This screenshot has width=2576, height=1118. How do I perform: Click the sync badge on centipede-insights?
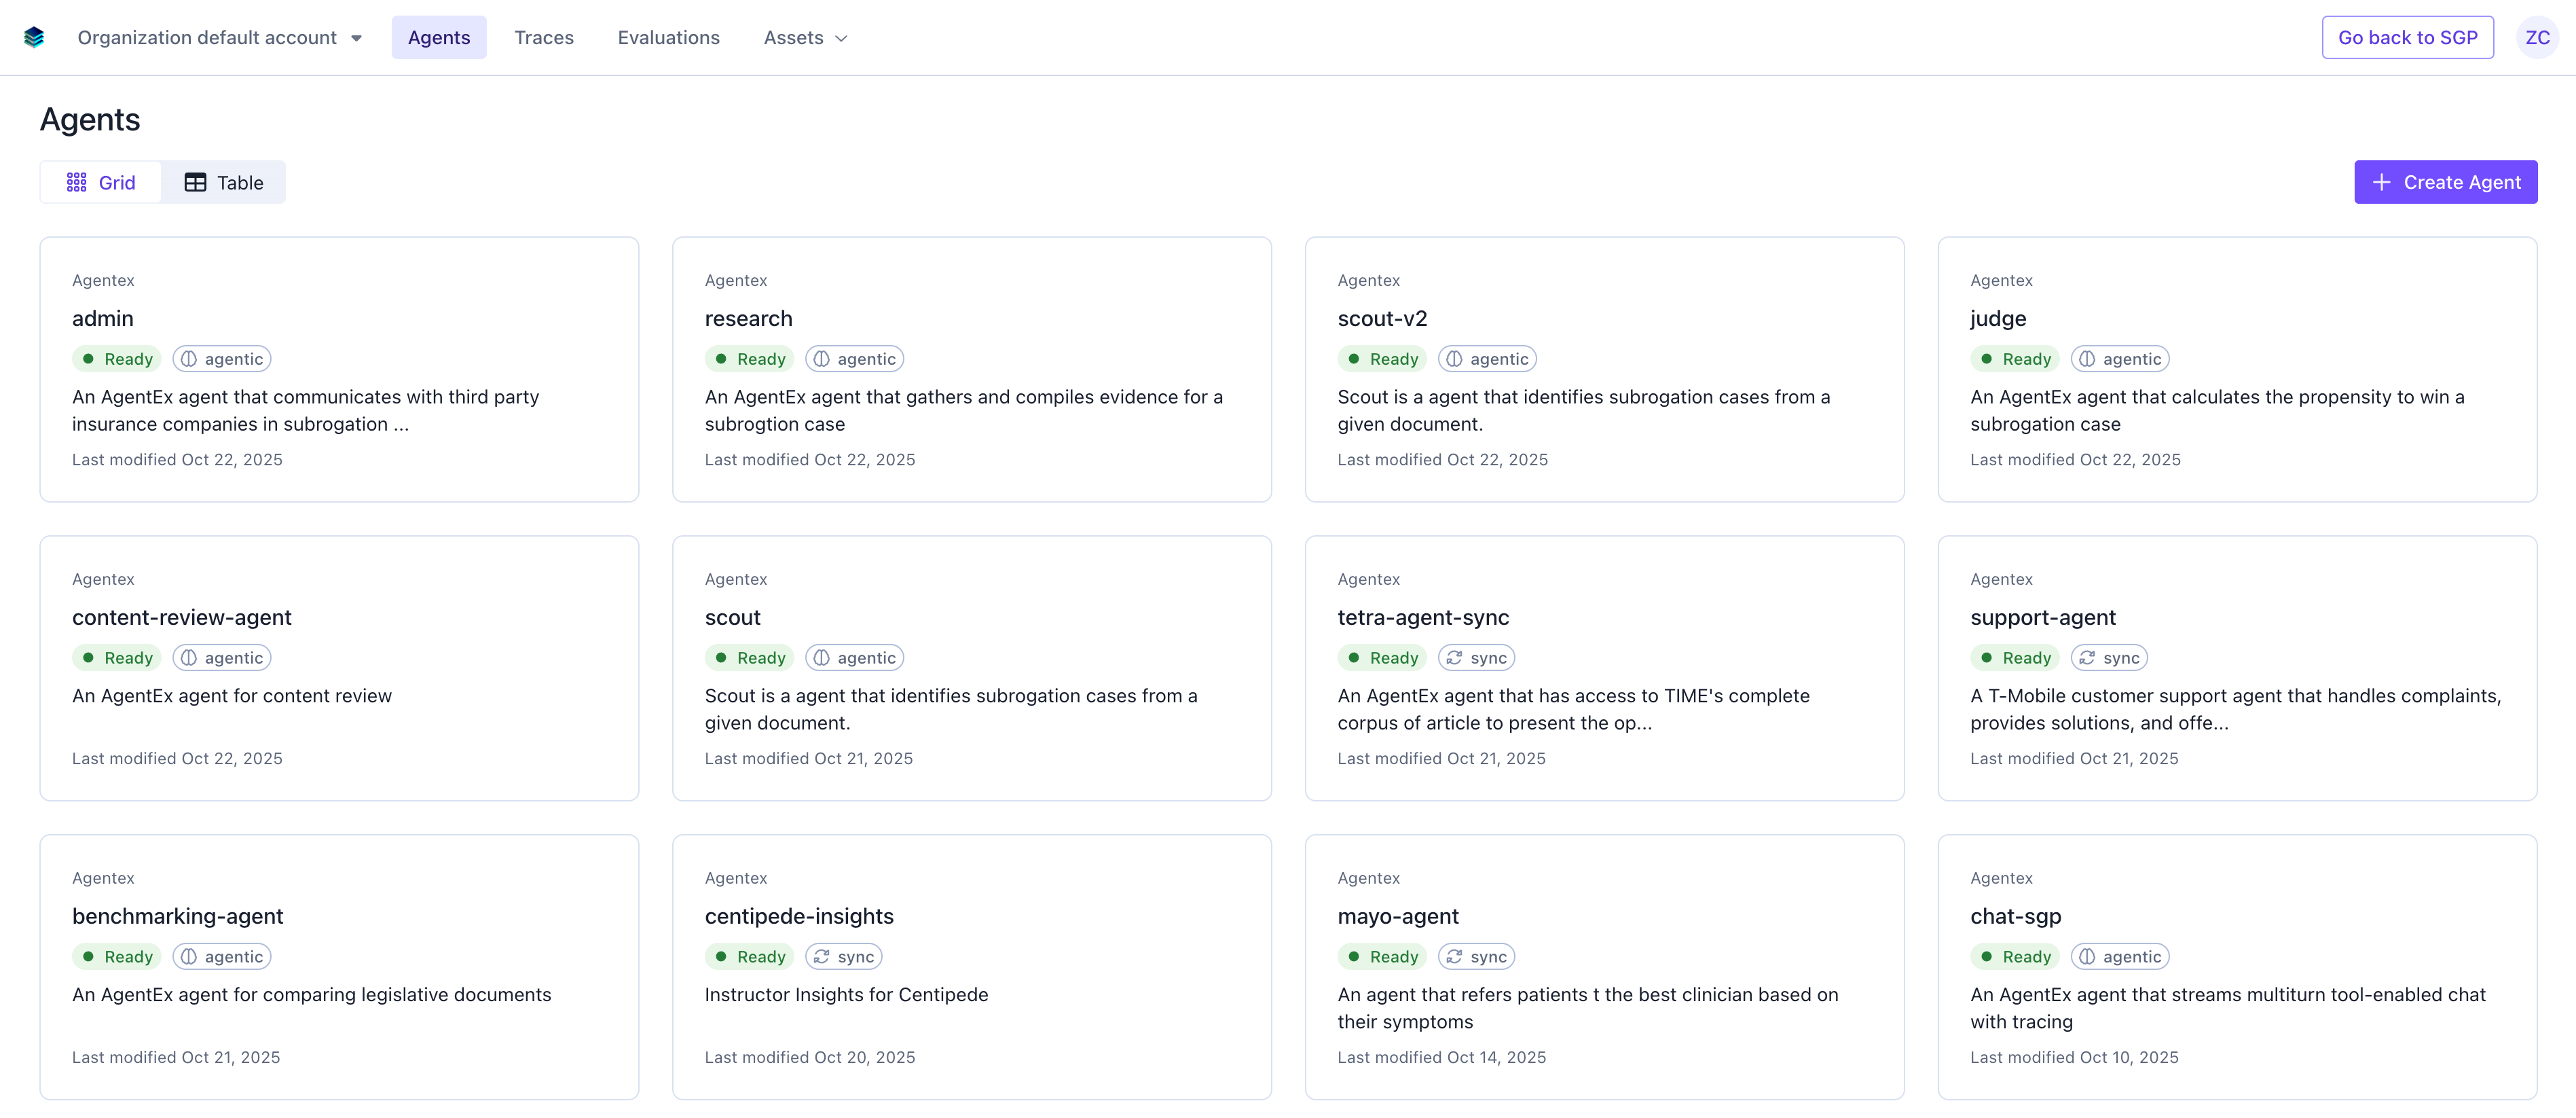843,956
